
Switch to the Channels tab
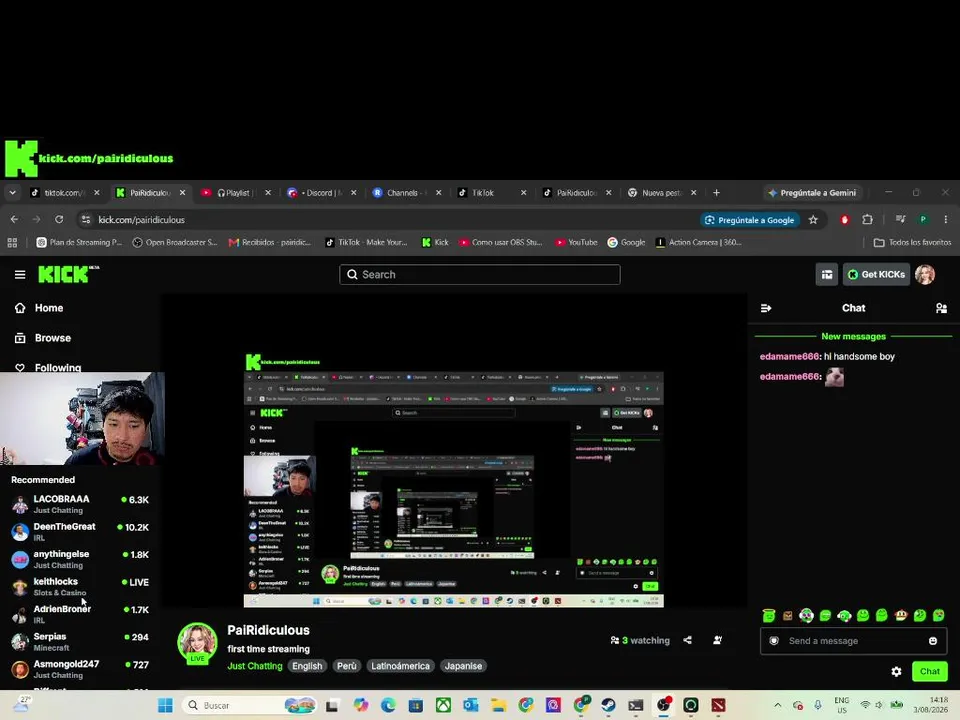click(407, 192)
